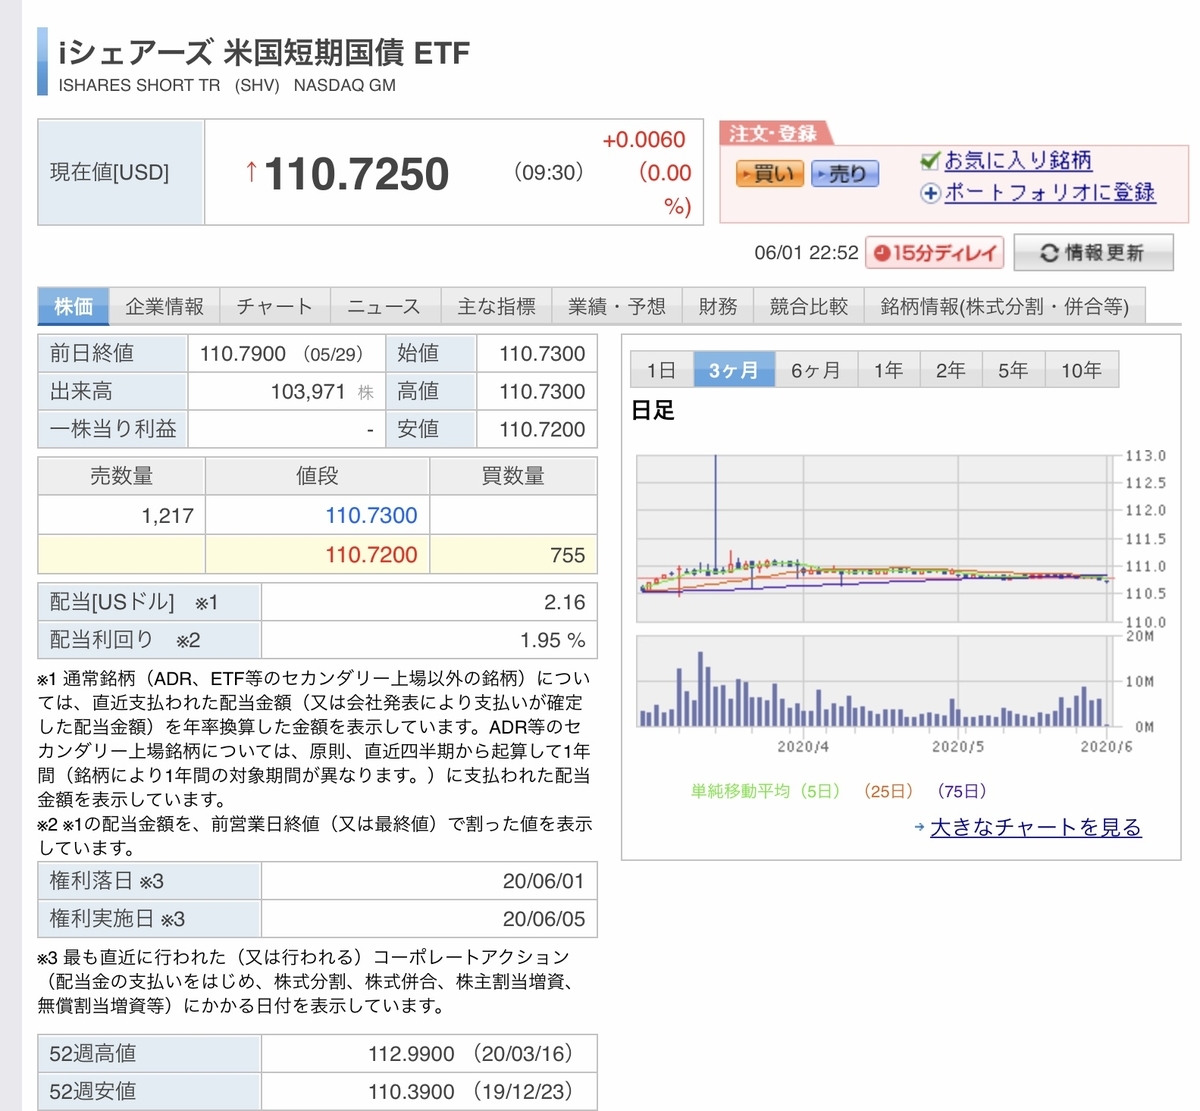This screenshot has height=1111, width=1200.
Task: Click the （75日） moving average legend
Action: [x=962, y=791]
